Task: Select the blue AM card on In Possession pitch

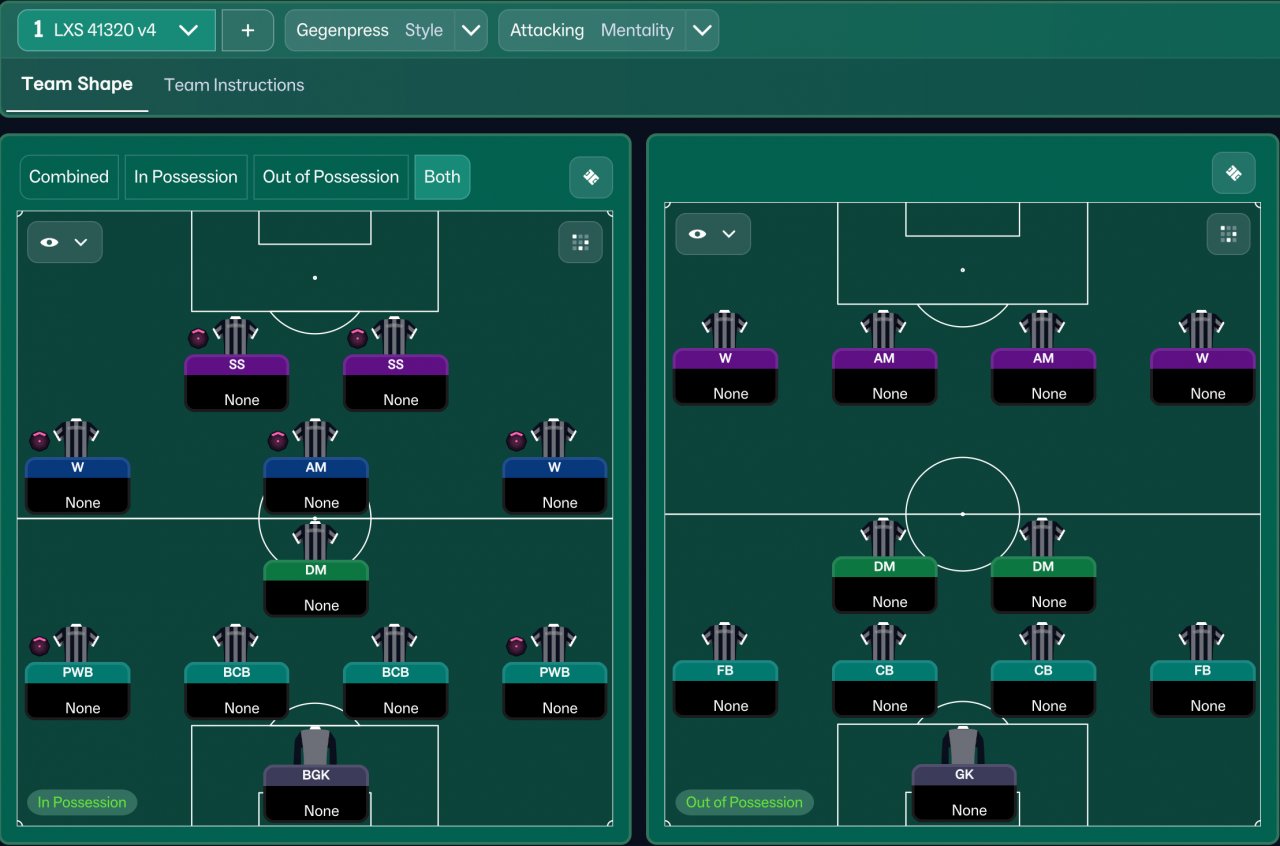Action: click(x=316, y=486)
